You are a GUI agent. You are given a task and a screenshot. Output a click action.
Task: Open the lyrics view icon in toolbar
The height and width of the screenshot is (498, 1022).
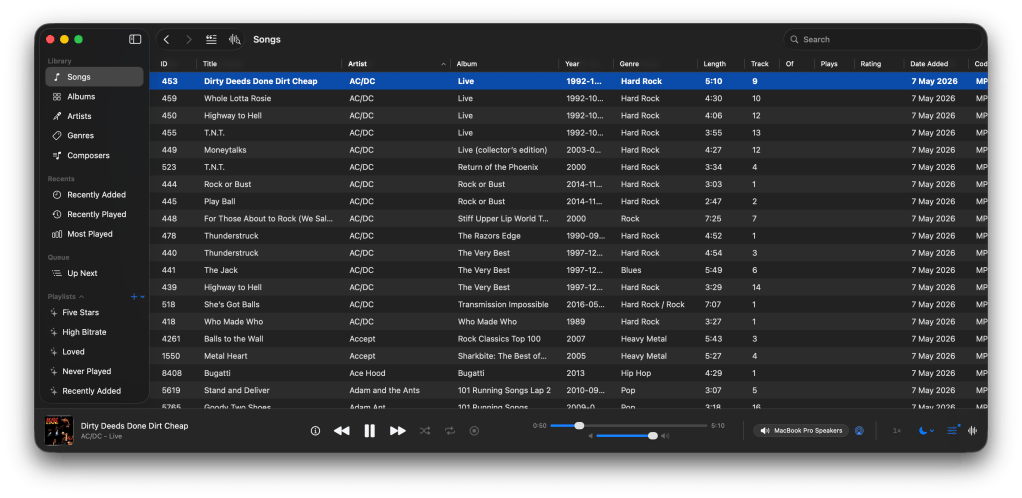pos(211,39)
